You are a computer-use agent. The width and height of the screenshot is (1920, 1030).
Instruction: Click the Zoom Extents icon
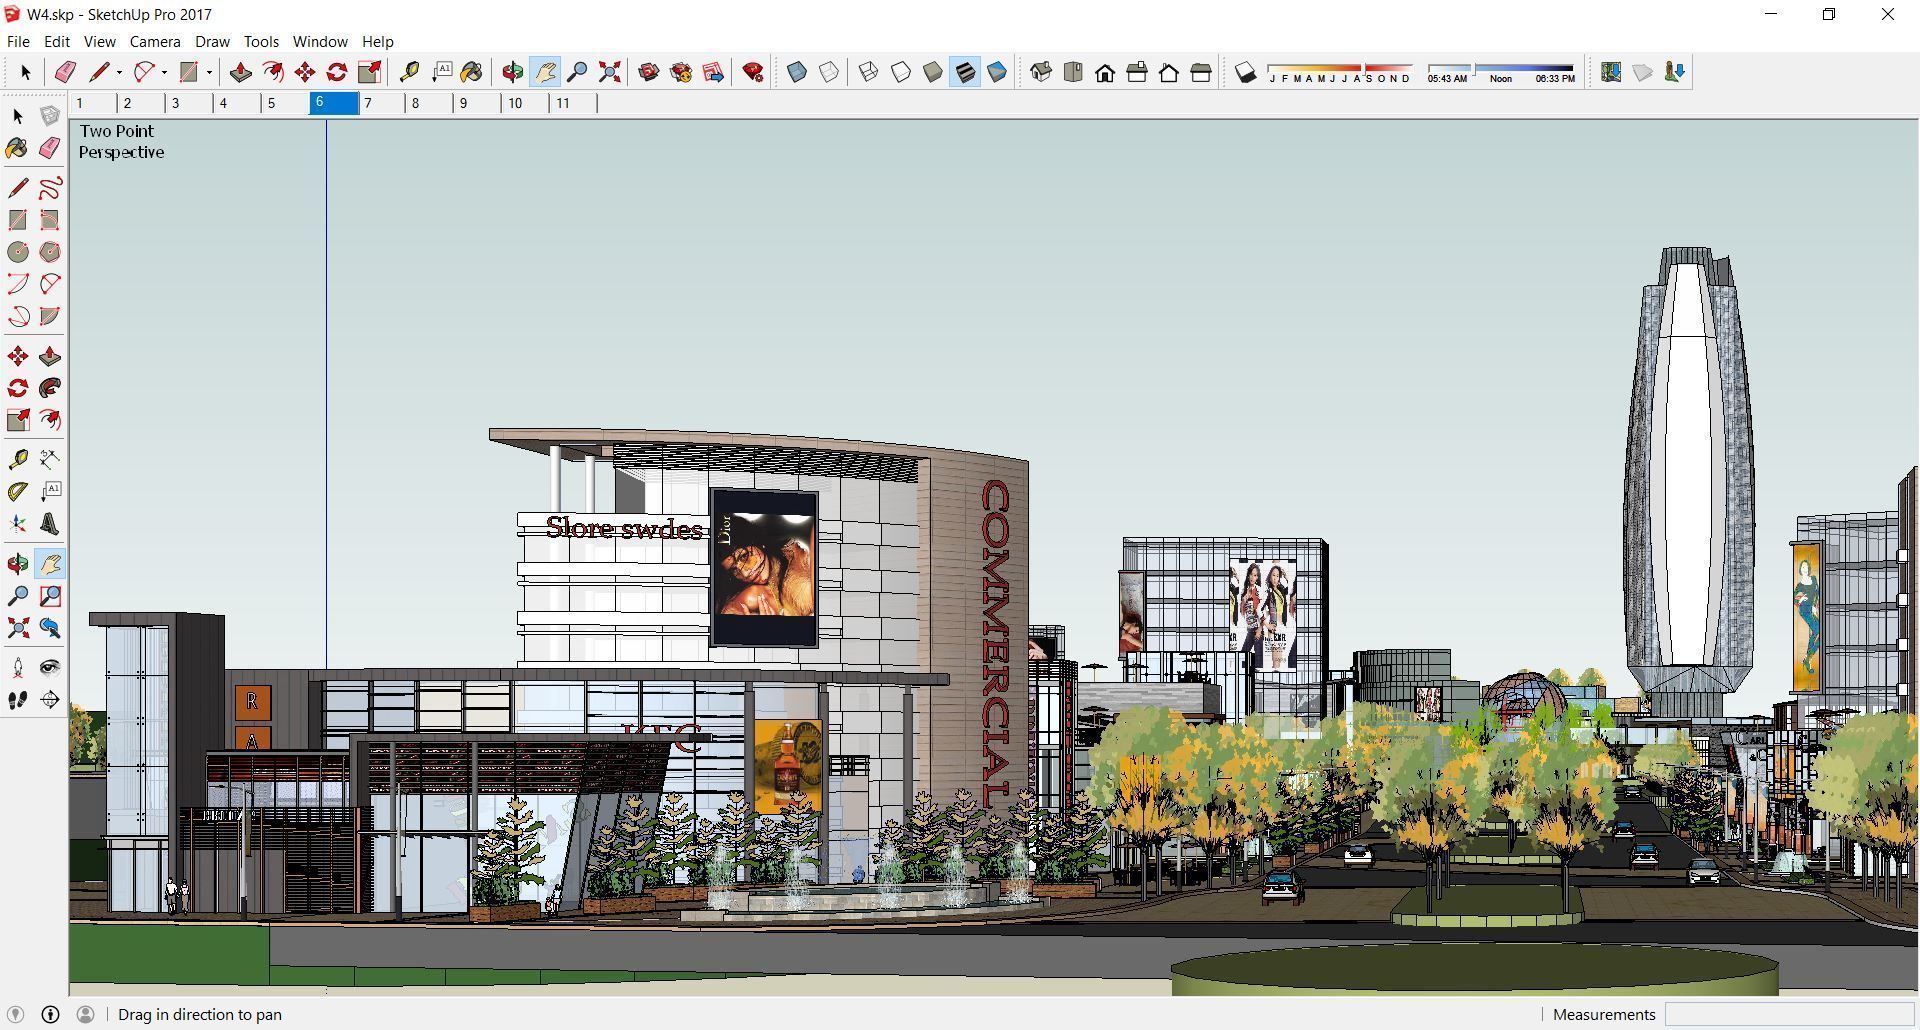click(x=609, y=72)
